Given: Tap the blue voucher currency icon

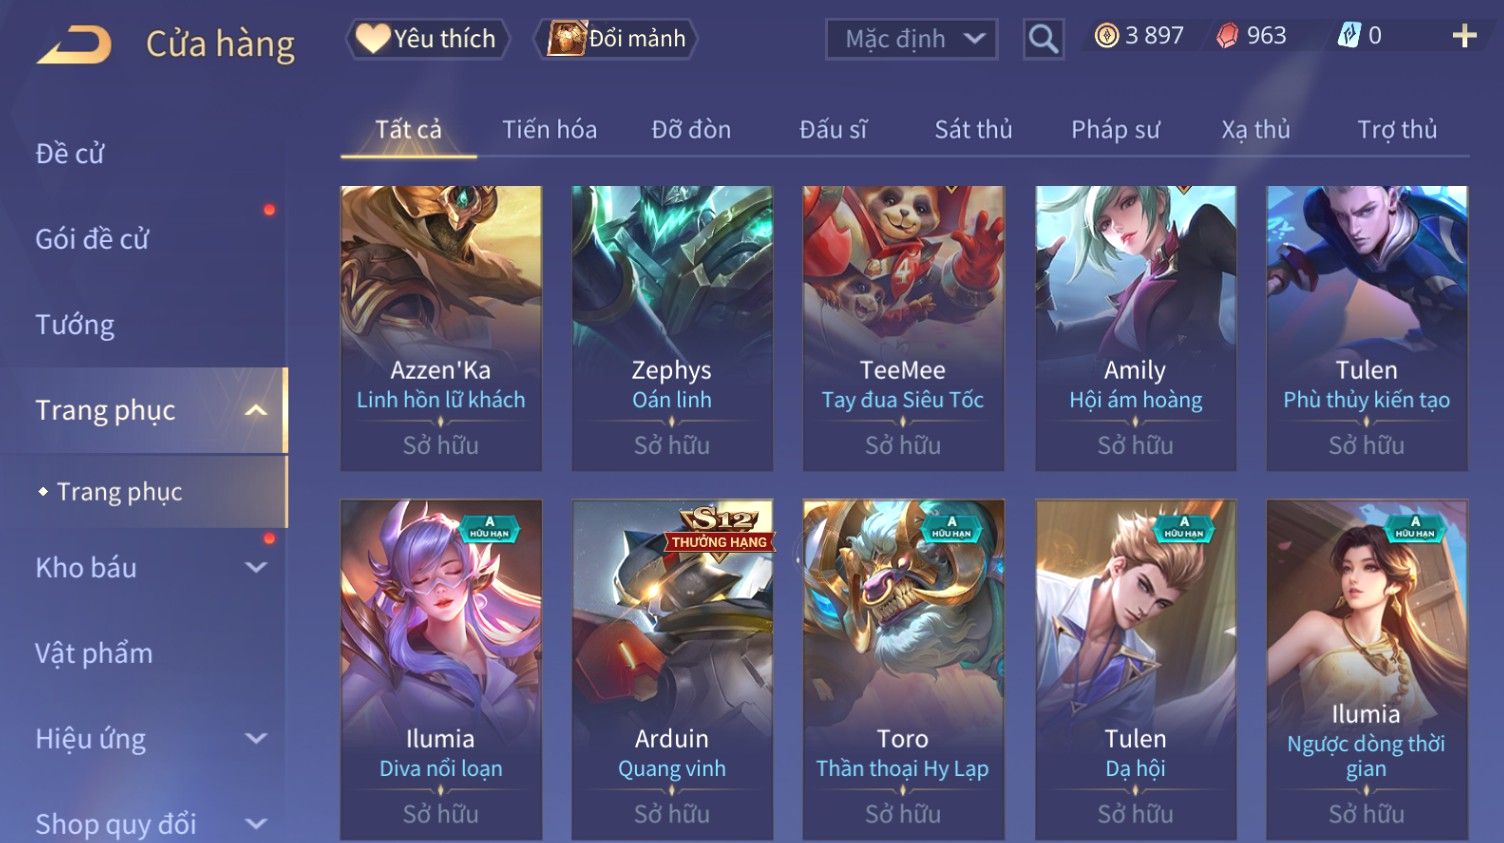Looking at the screenshot, I should 1349,36.
